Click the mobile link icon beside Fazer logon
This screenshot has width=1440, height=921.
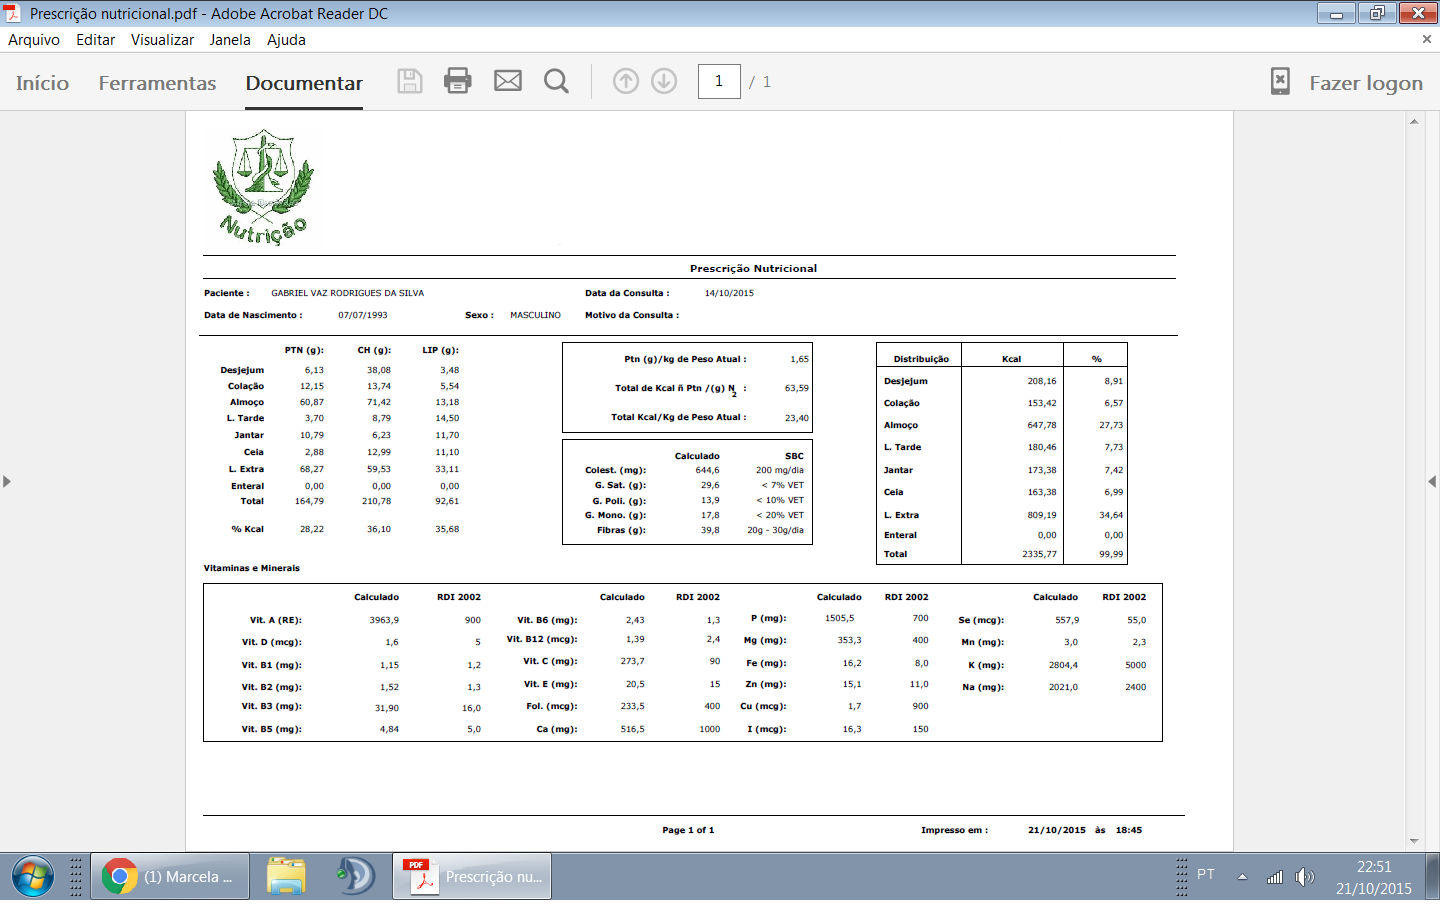1280,82
